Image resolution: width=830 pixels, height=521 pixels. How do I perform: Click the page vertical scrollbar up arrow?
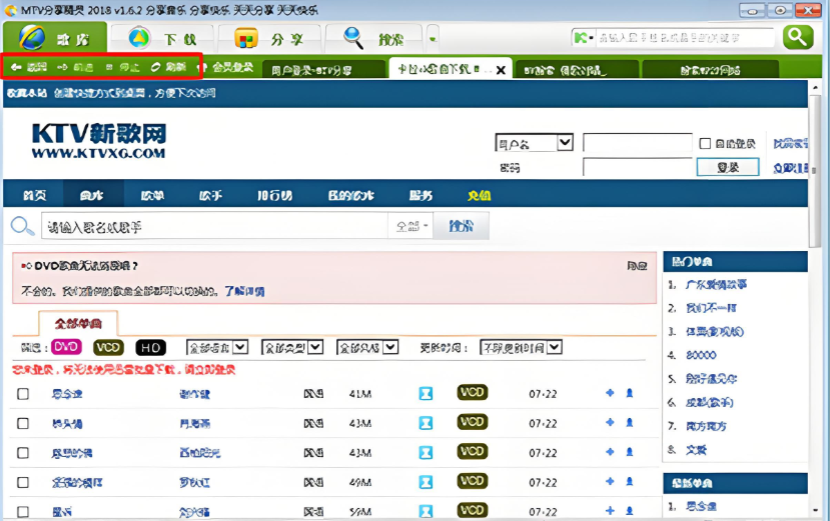[x=815, y=87]
